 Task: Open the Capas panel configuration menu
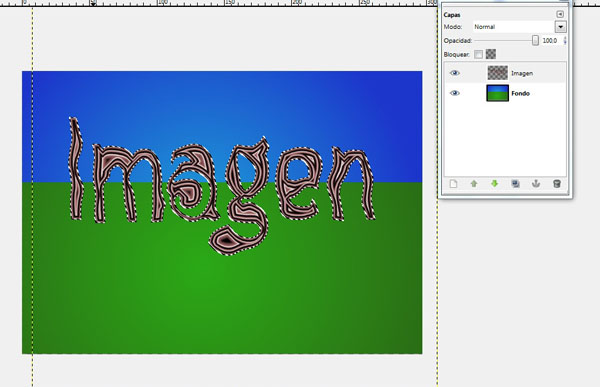click(x=560, y=14)
